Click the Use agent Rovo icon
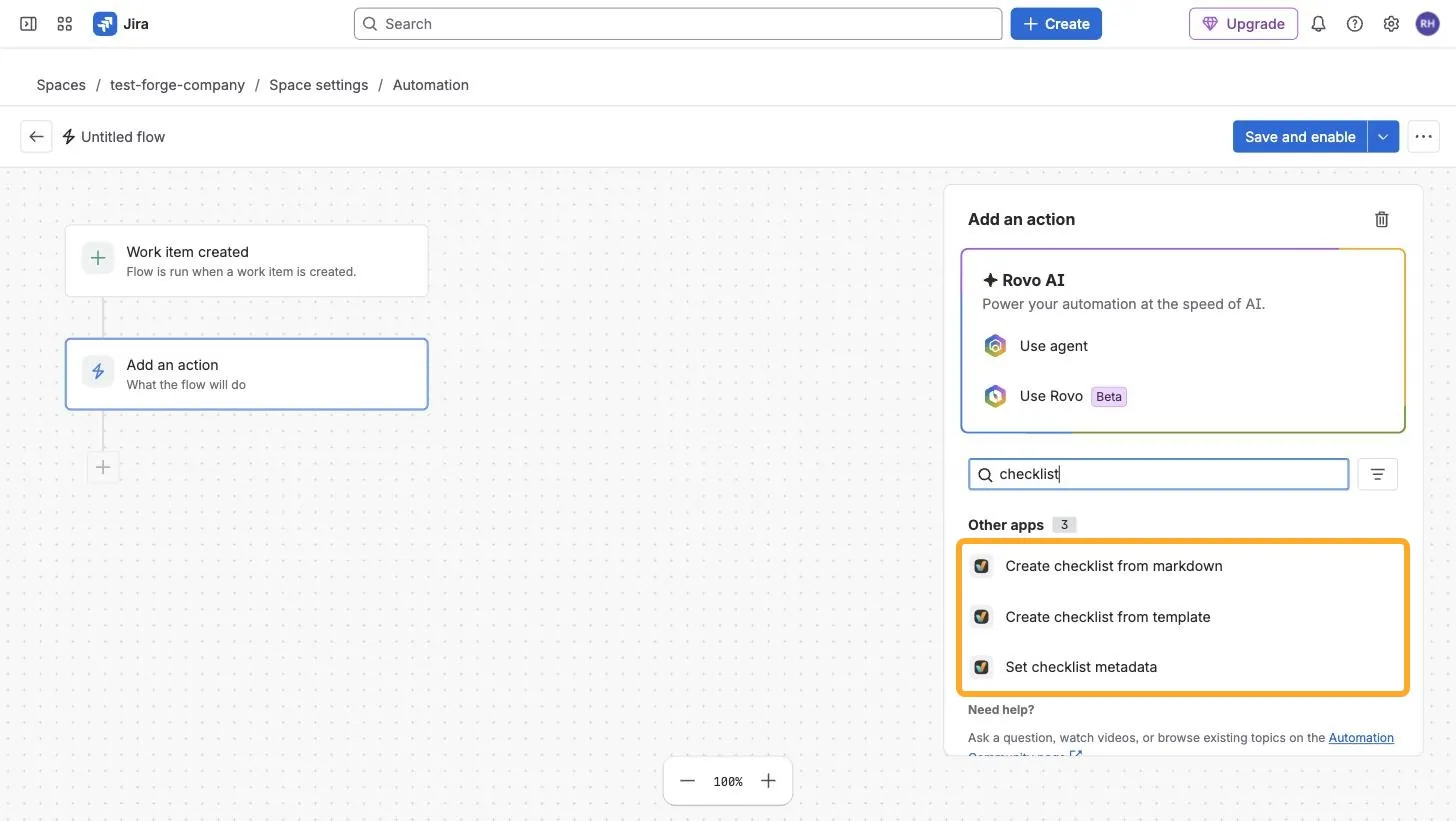 pos(995,346)
